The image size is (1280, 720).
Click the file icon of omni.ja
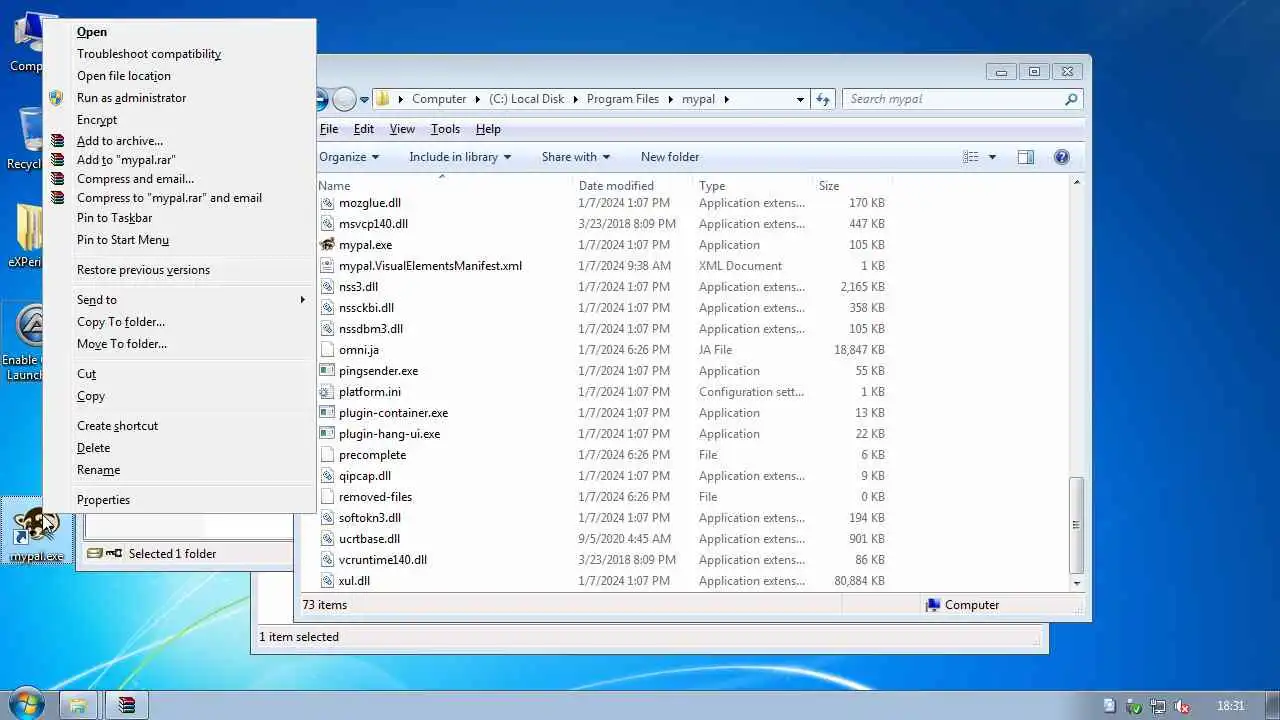point(327,350)
